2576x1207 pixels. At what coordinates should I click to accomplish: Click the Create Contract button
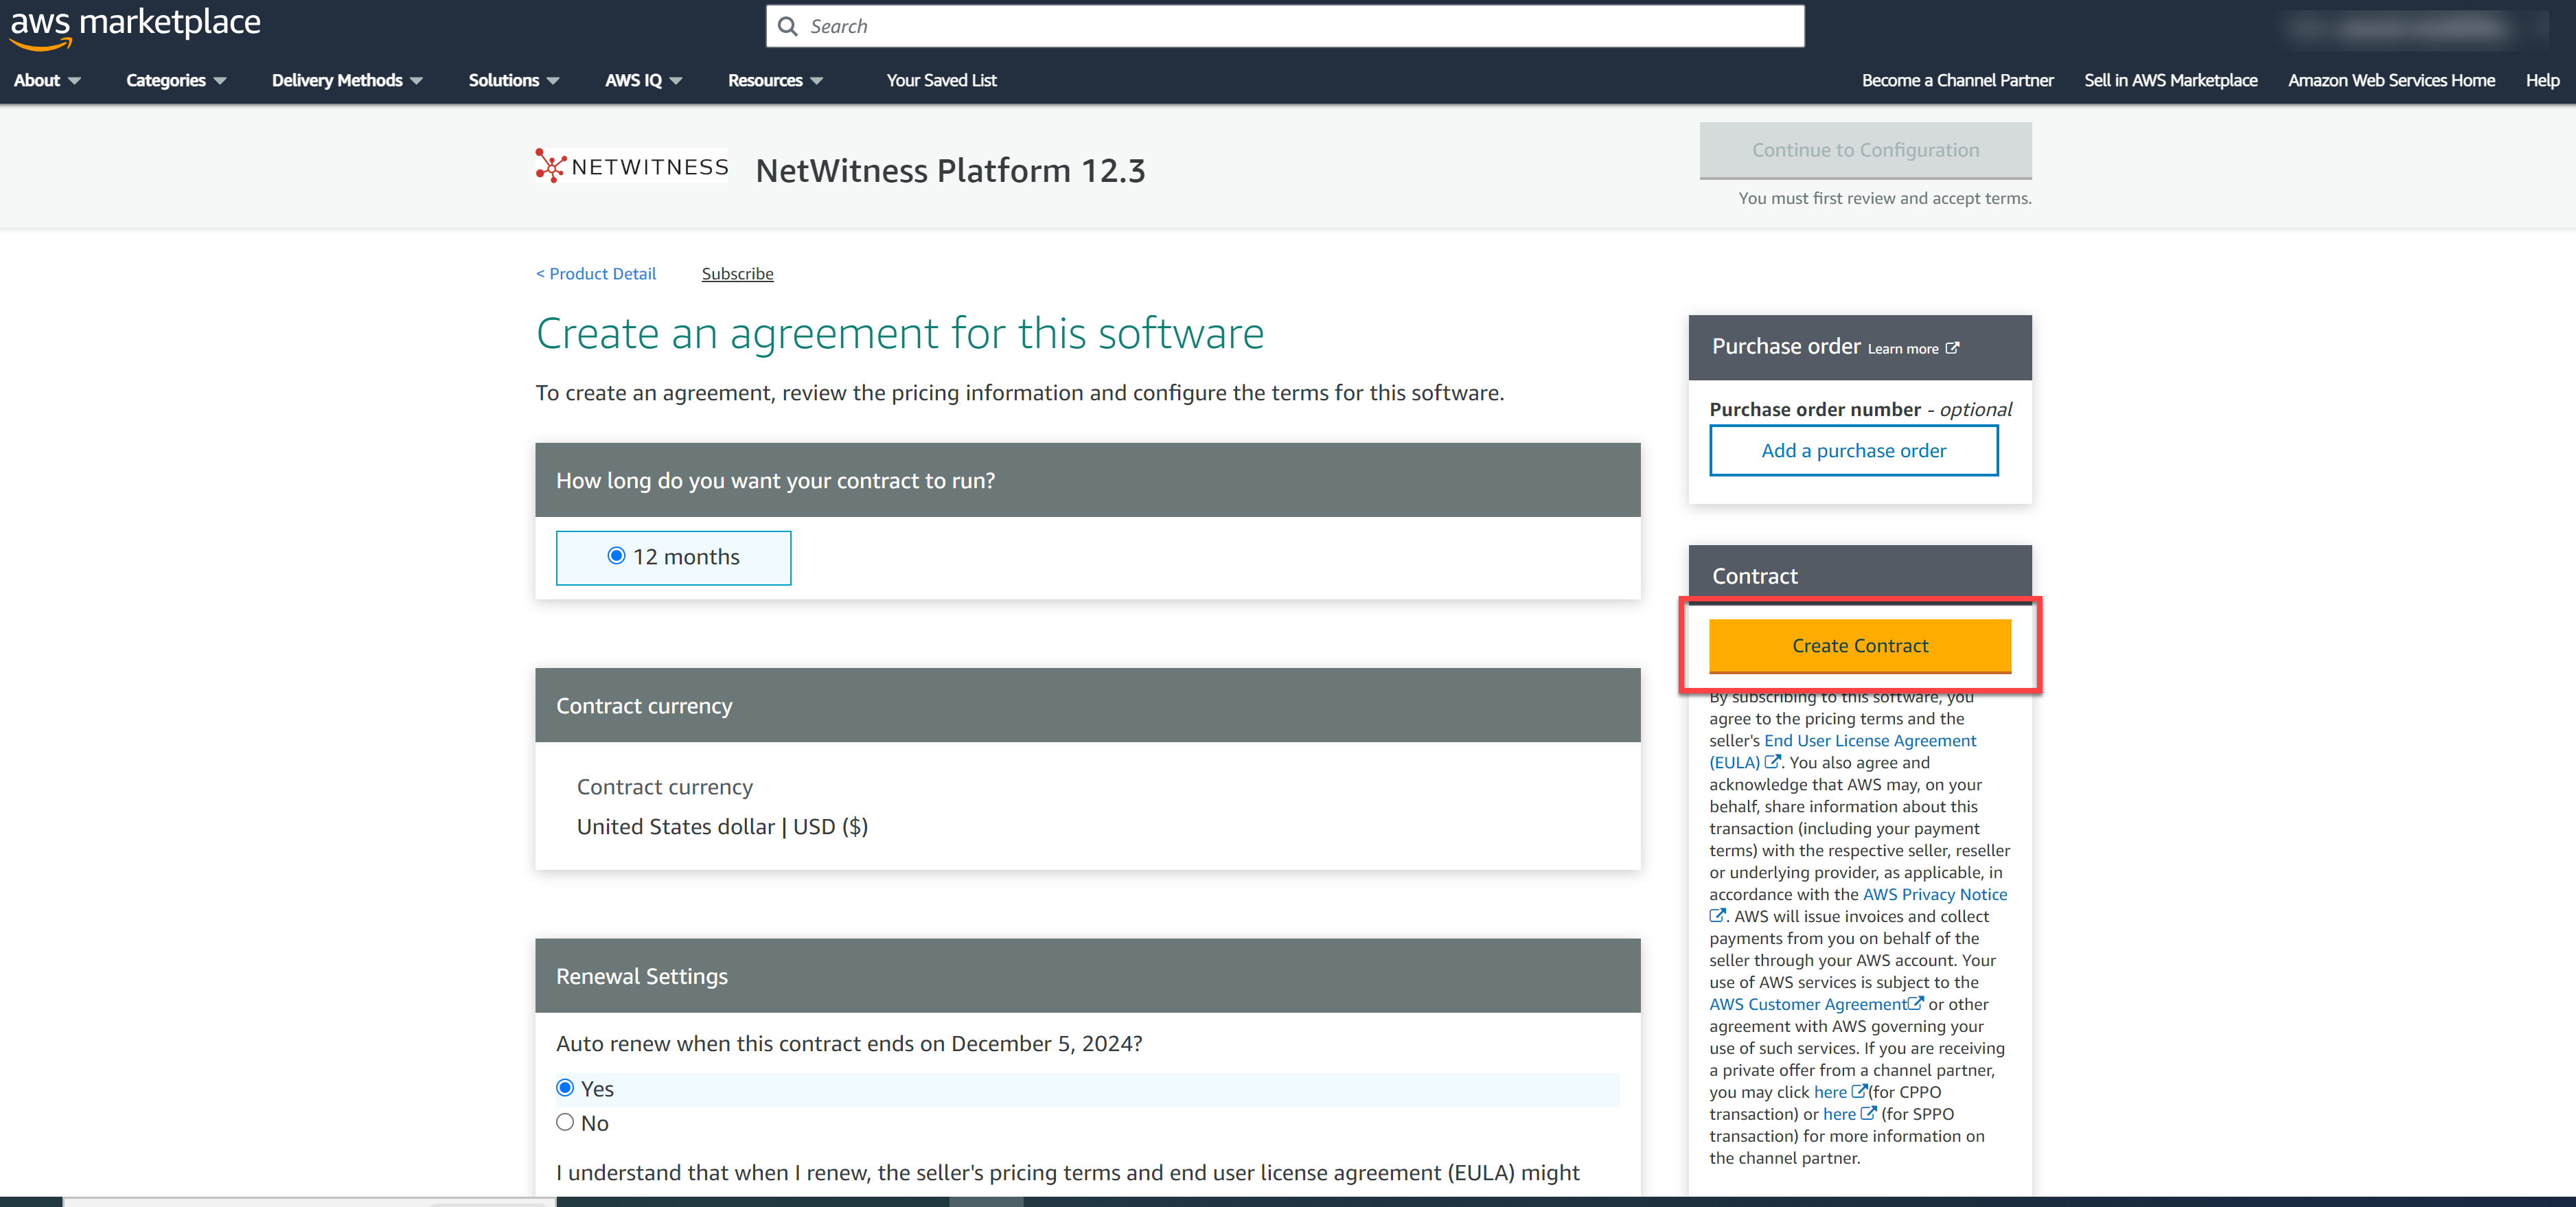click(x=1859, y=645)
